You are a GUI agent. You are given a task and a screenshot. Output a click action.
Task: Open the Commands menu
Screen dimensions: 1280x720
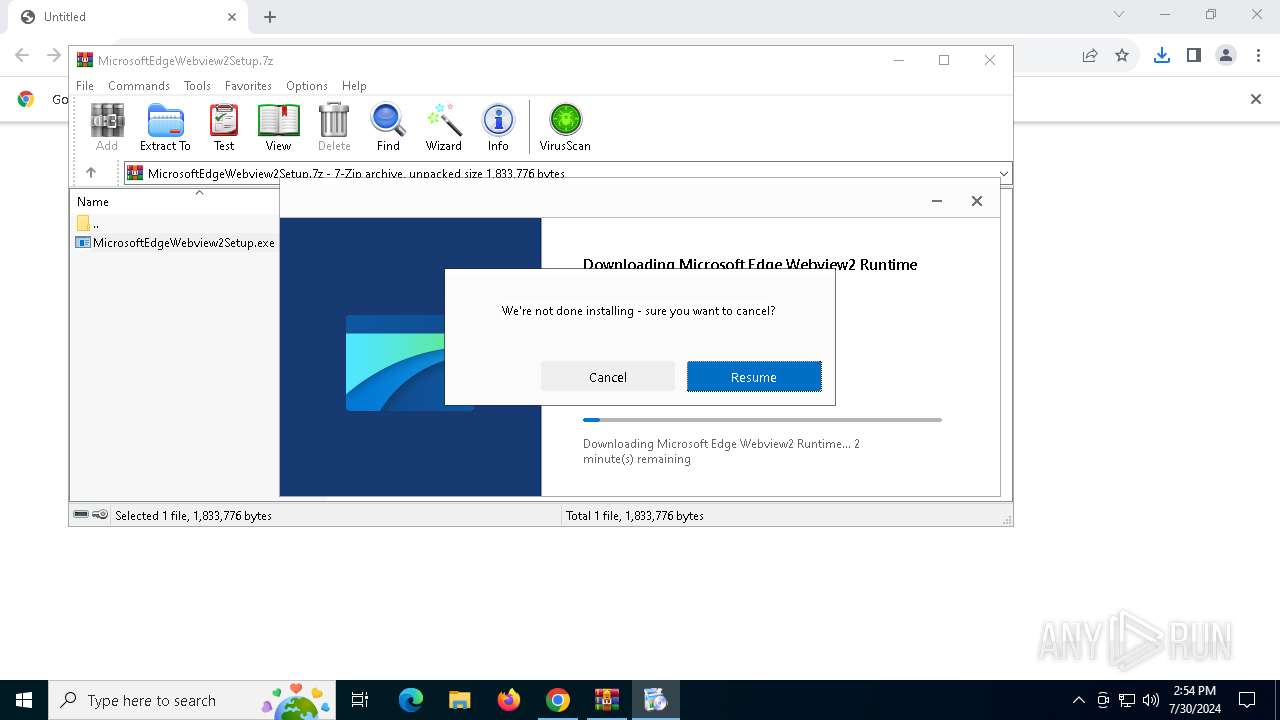(139, 86)
